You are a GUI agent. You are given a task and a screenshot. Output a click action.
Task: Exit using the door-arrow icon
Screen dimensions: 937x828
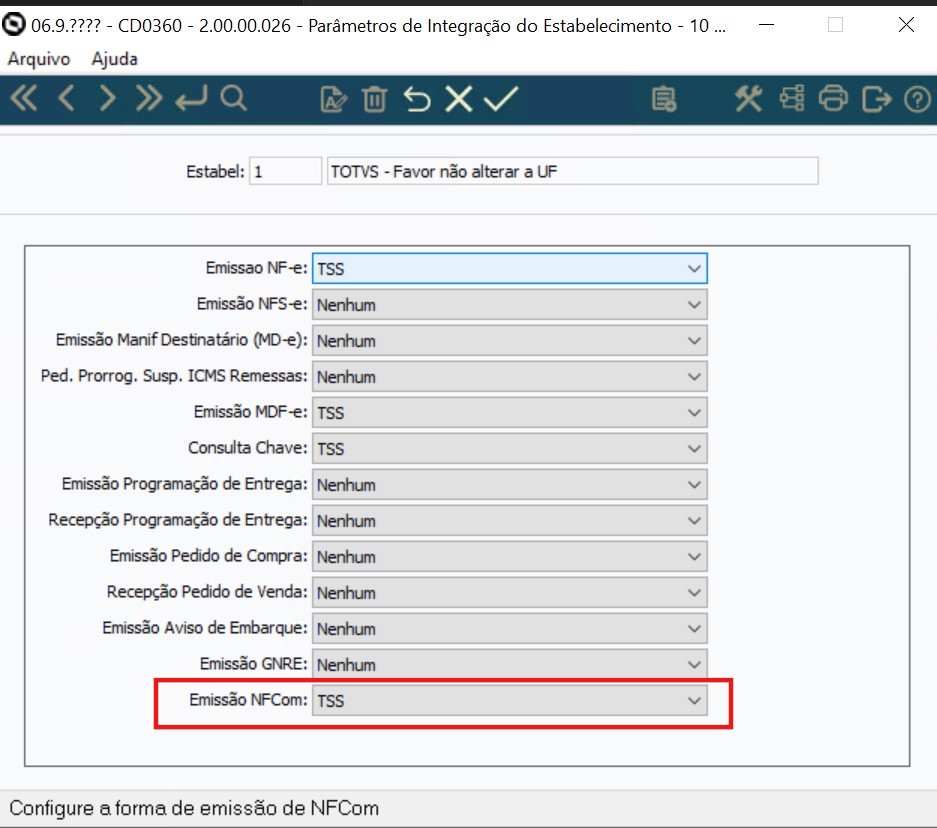click(877, 99)
